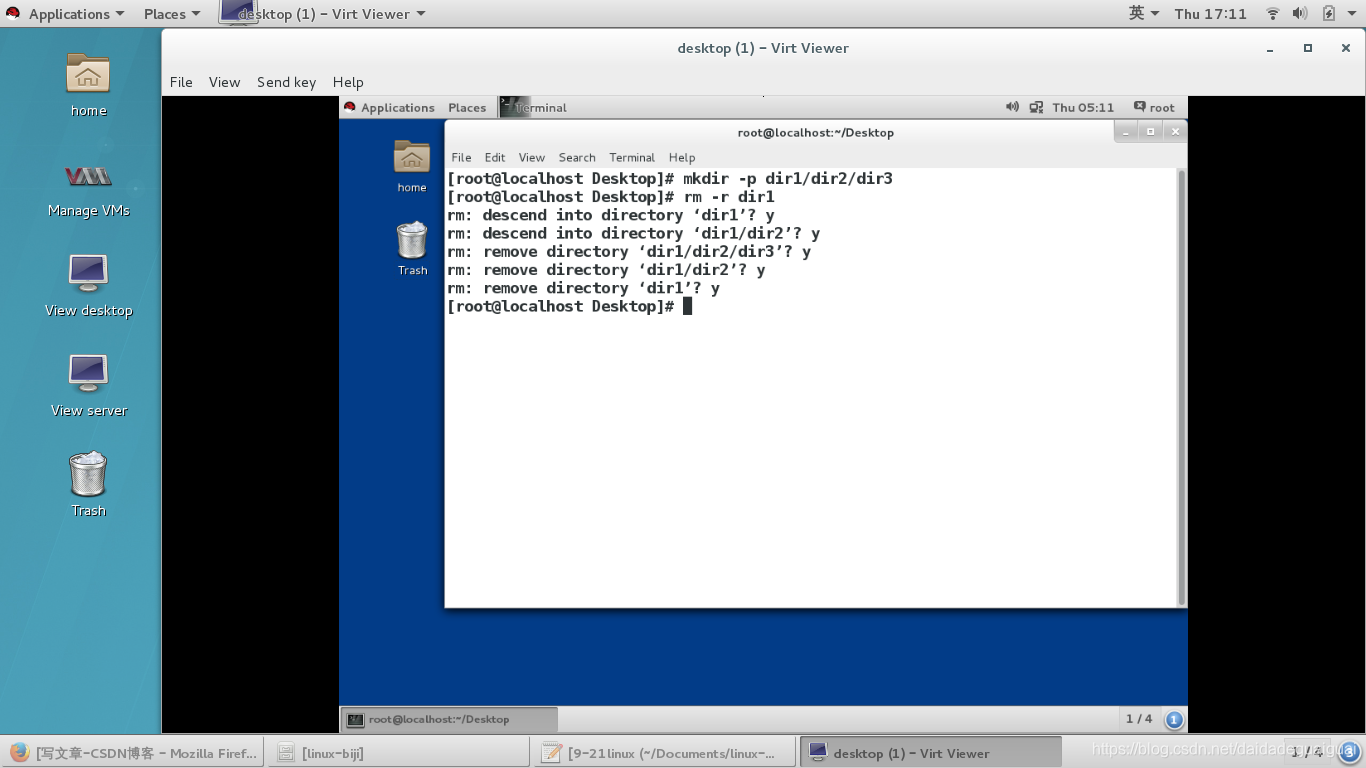The width and height of the screenshot is (1366, 768).
Task: Open Virt Viewer File menu
Action: coord(181,82)
